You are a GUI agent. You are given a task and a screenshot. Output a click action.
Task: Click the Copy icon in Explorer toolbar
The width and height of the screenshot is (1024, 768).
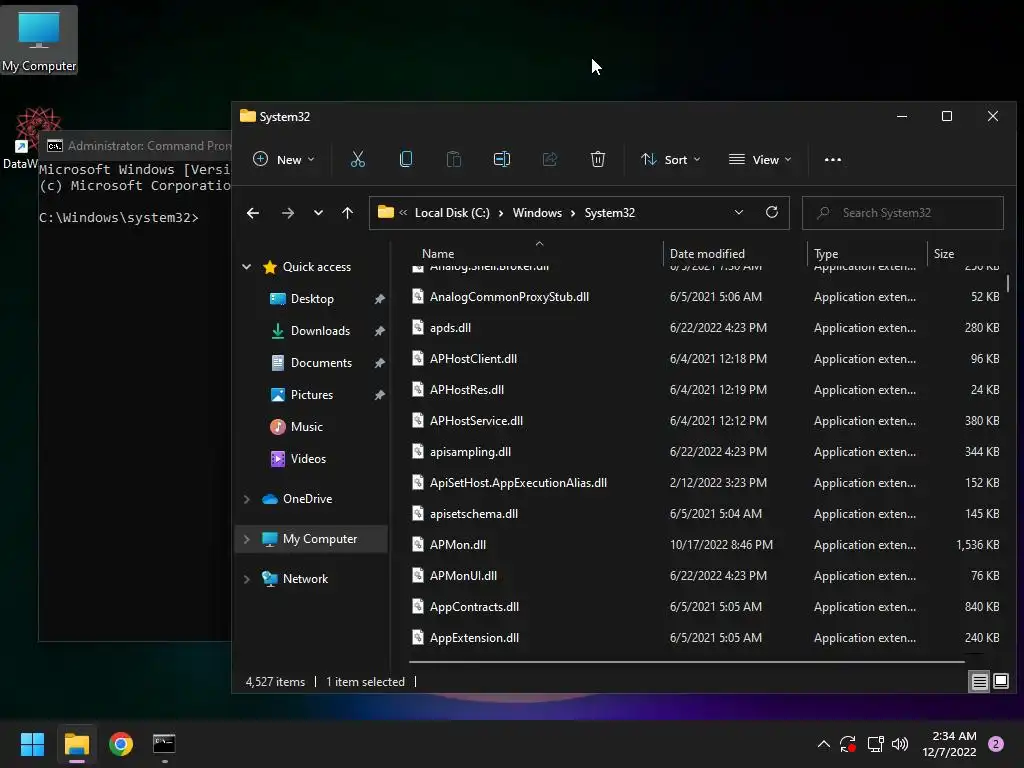tap(406, 159)
